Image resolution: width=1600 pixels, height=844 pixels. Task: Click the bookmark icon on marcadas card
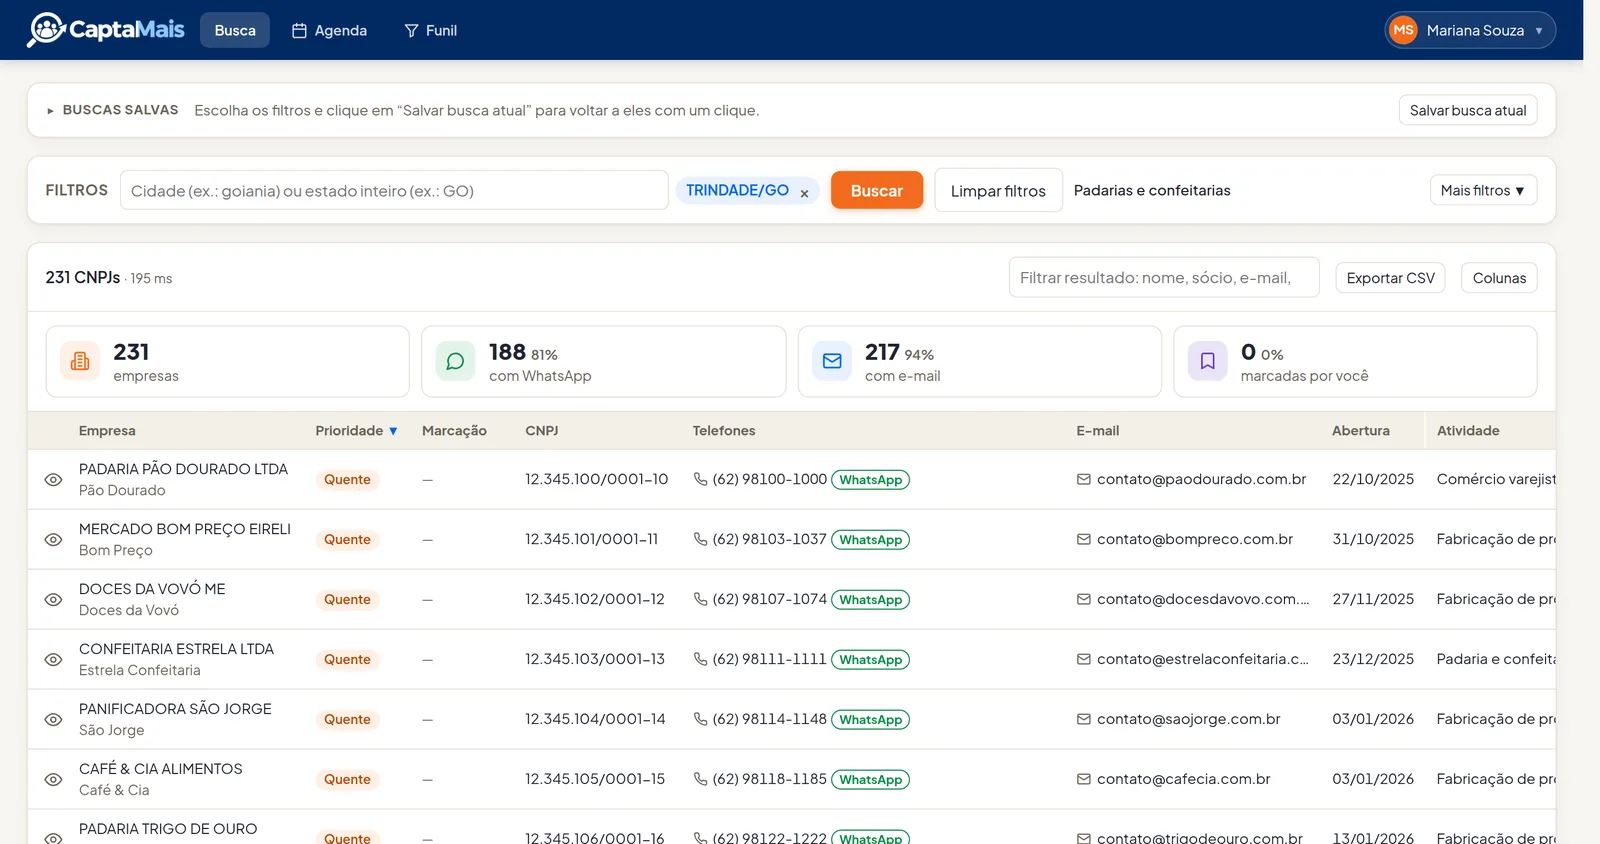click(x=1208, y=361)
